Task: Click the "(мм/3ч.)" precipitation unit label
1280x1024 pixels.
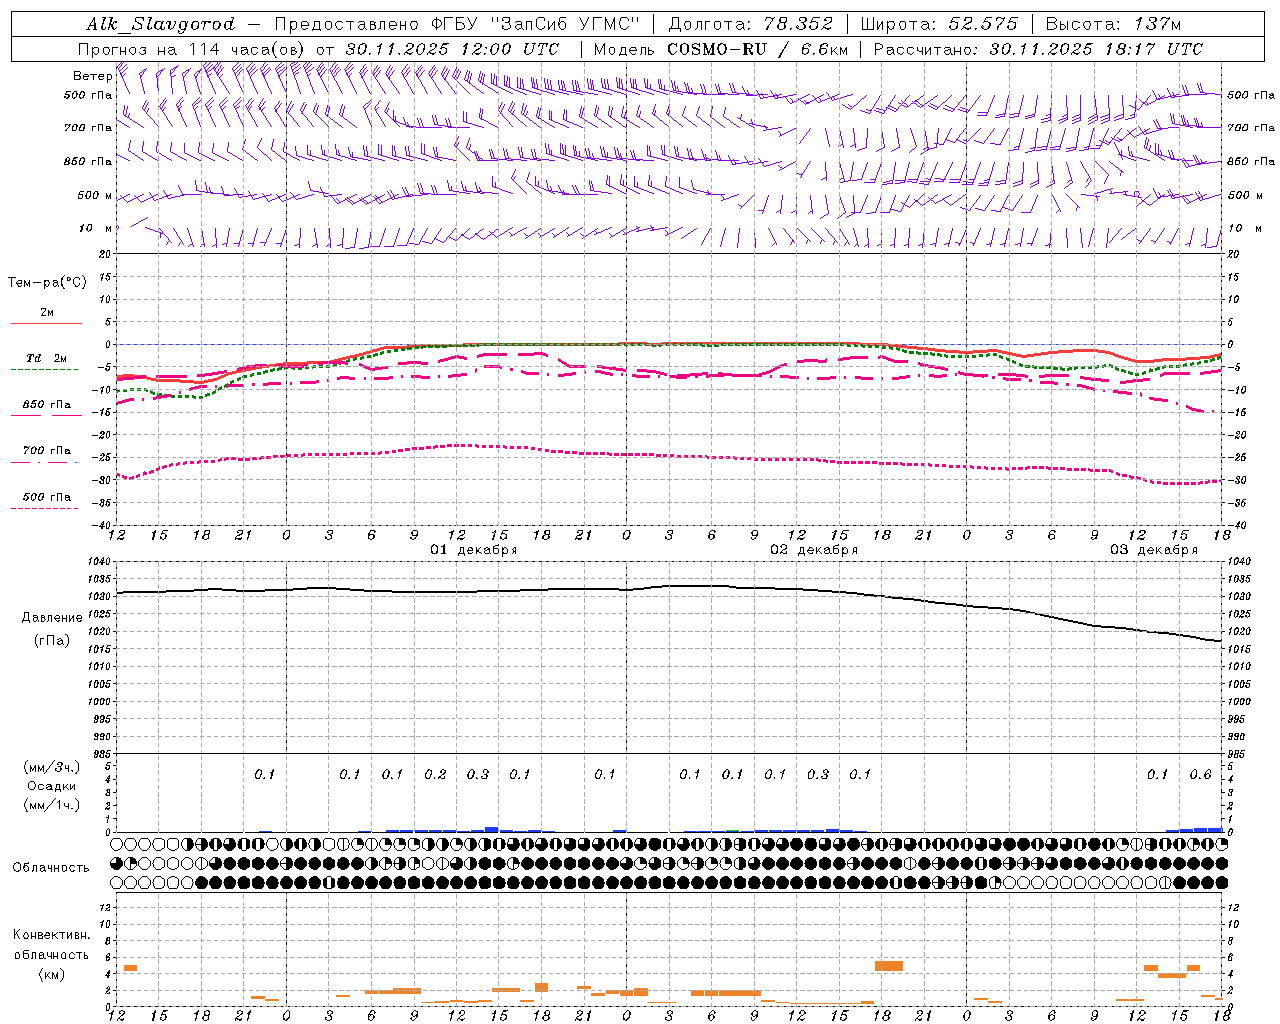Action: tap(52, 767)
